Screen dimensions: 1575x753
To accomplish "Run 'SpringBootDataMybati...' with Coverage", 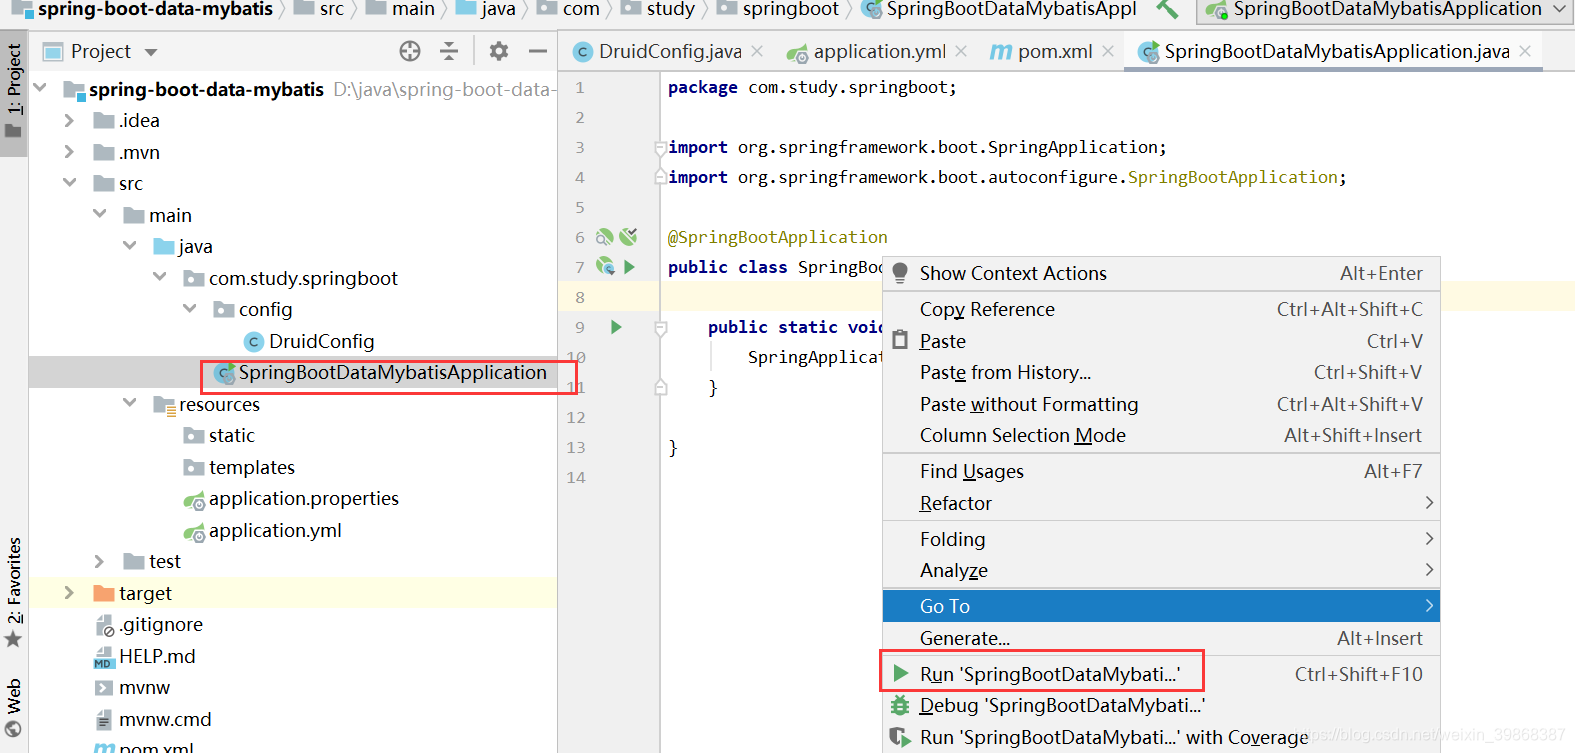I will point(1161,737).
